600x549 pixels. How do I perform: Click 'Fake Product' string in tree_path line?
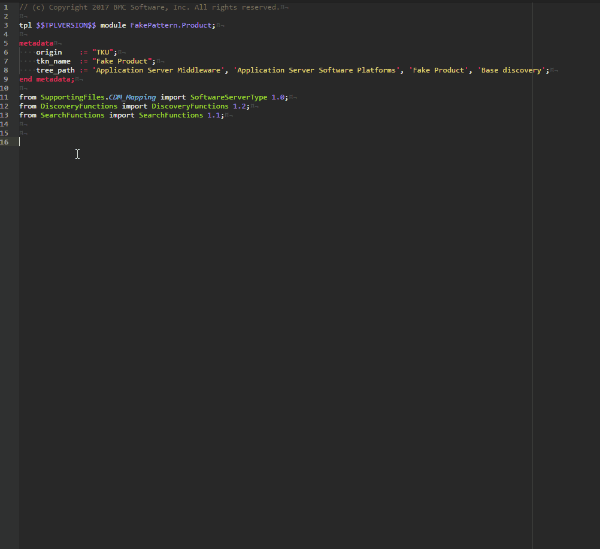[x=439, y=70]
